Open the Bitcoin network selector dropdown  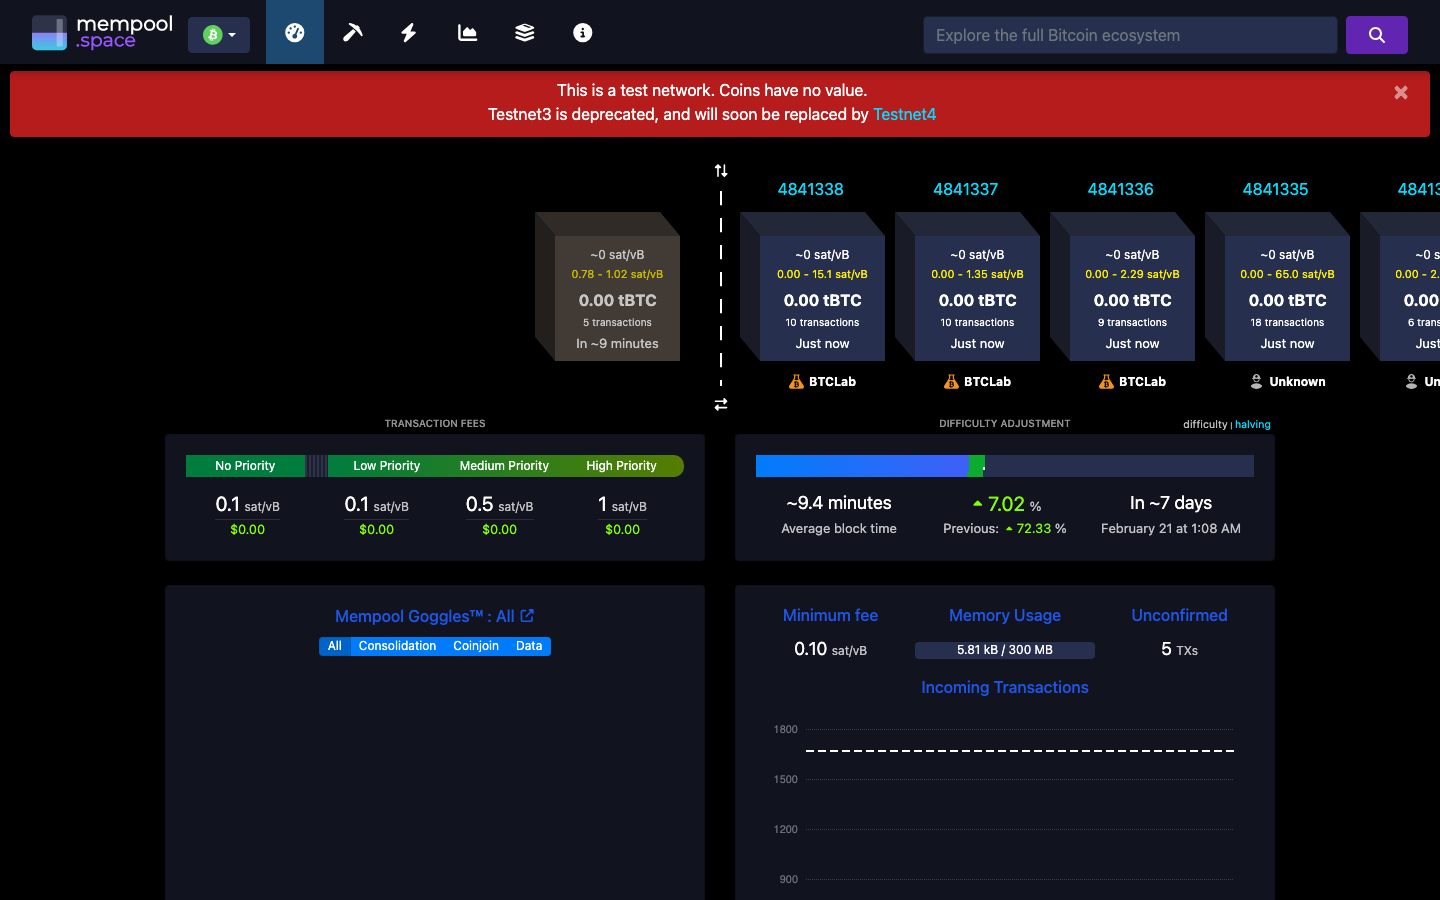coord(219,33)
